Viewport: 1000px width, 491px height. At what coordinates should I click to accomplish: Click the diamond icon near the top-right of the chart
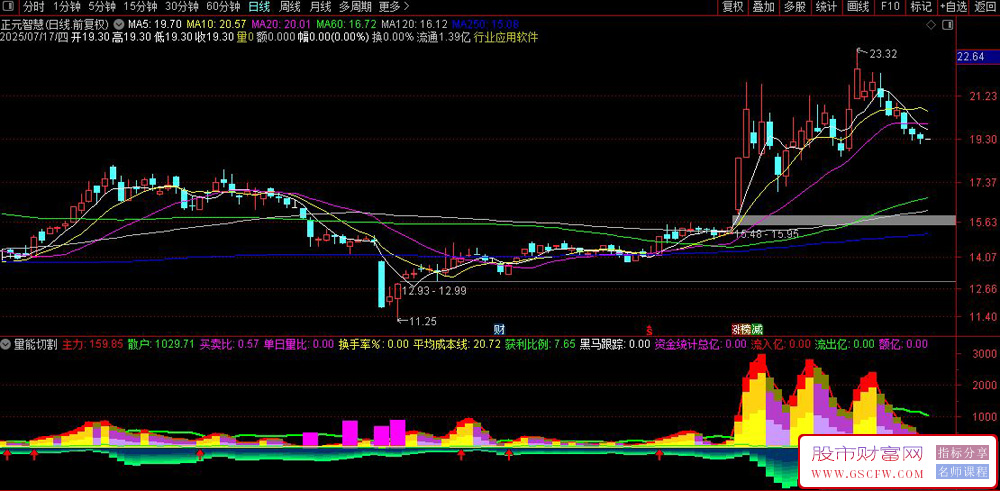(x=932, y=25)
